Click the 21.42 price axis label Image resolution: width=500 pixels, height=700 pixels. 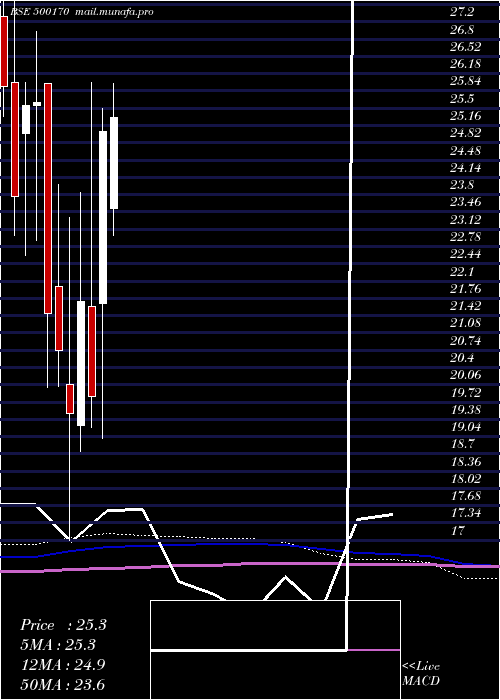[x=465, y=306]
